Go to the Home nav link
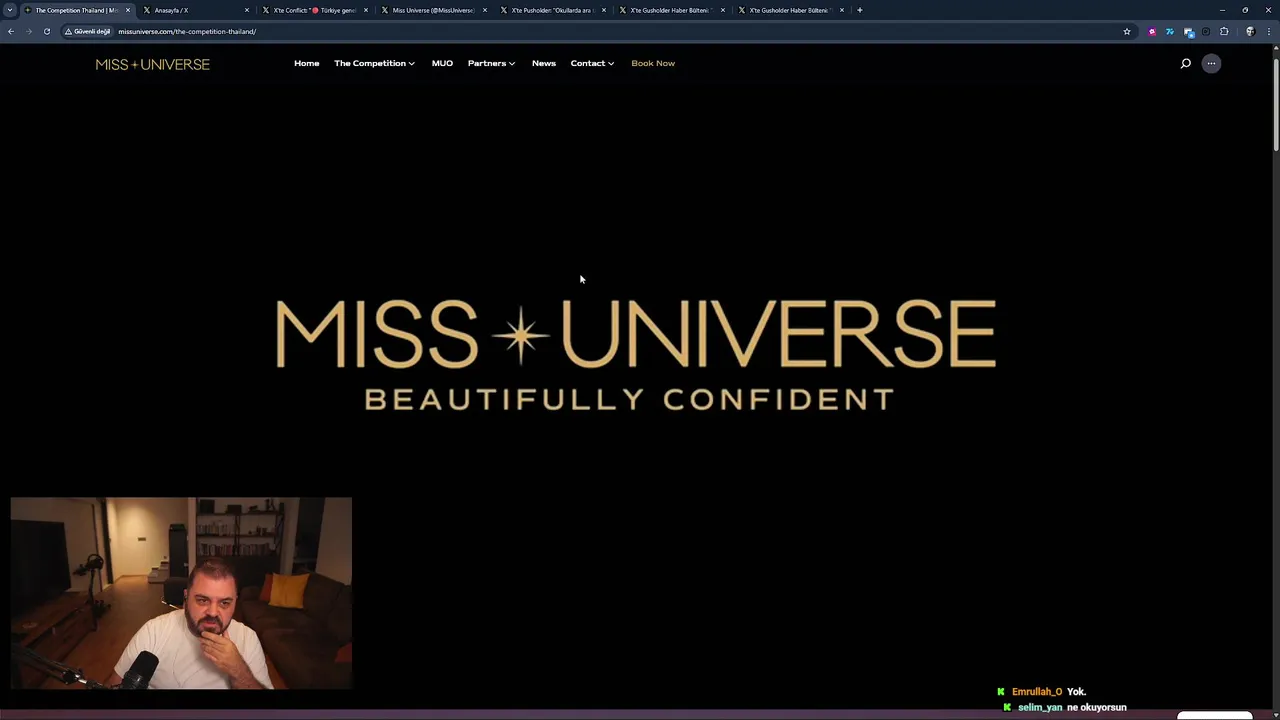Viewport: 1280px width, 720px height. (306, 63)
